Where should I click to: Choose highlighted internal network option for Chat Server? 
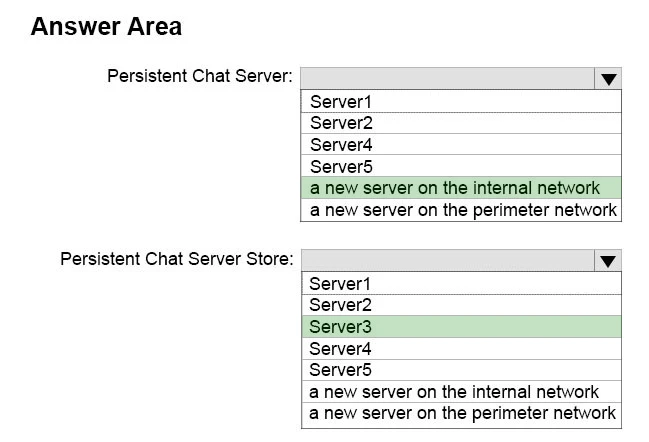[460, 188]
